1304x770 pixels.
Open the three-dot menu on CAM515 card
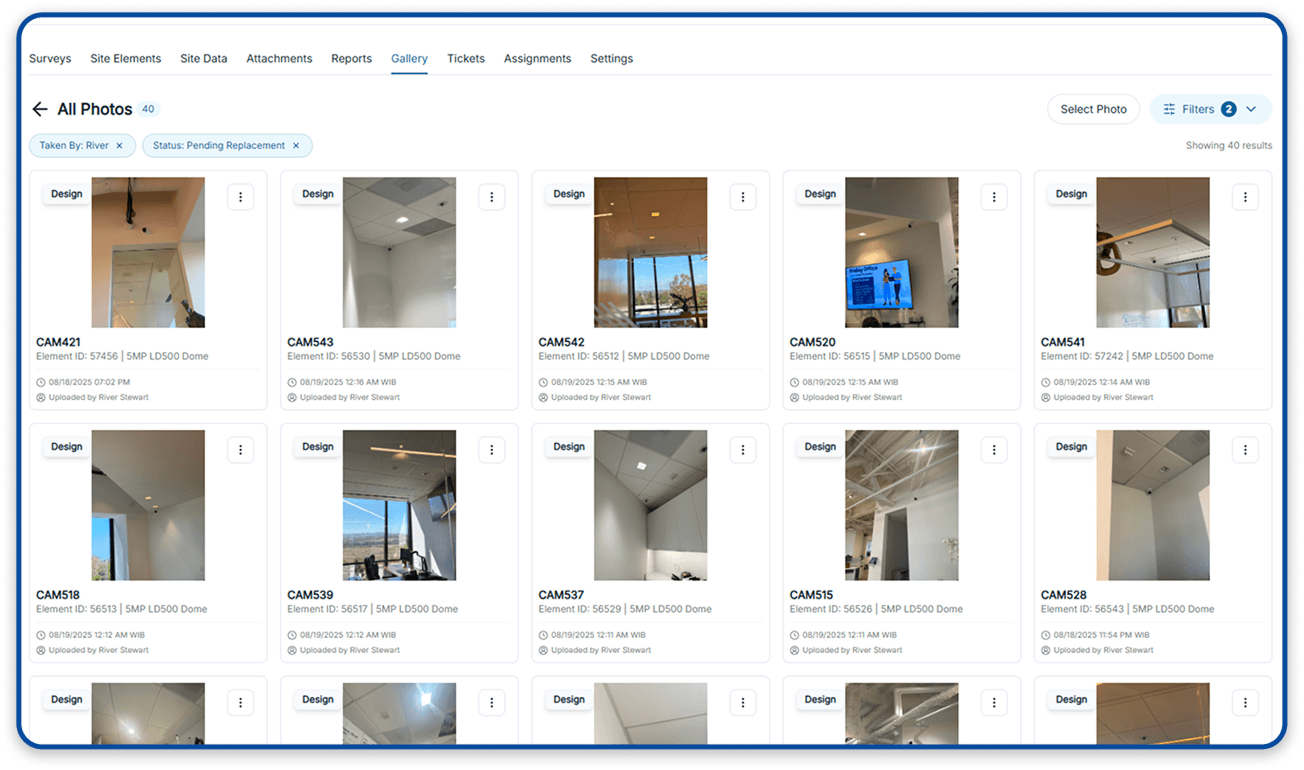(x=993, y=450)
